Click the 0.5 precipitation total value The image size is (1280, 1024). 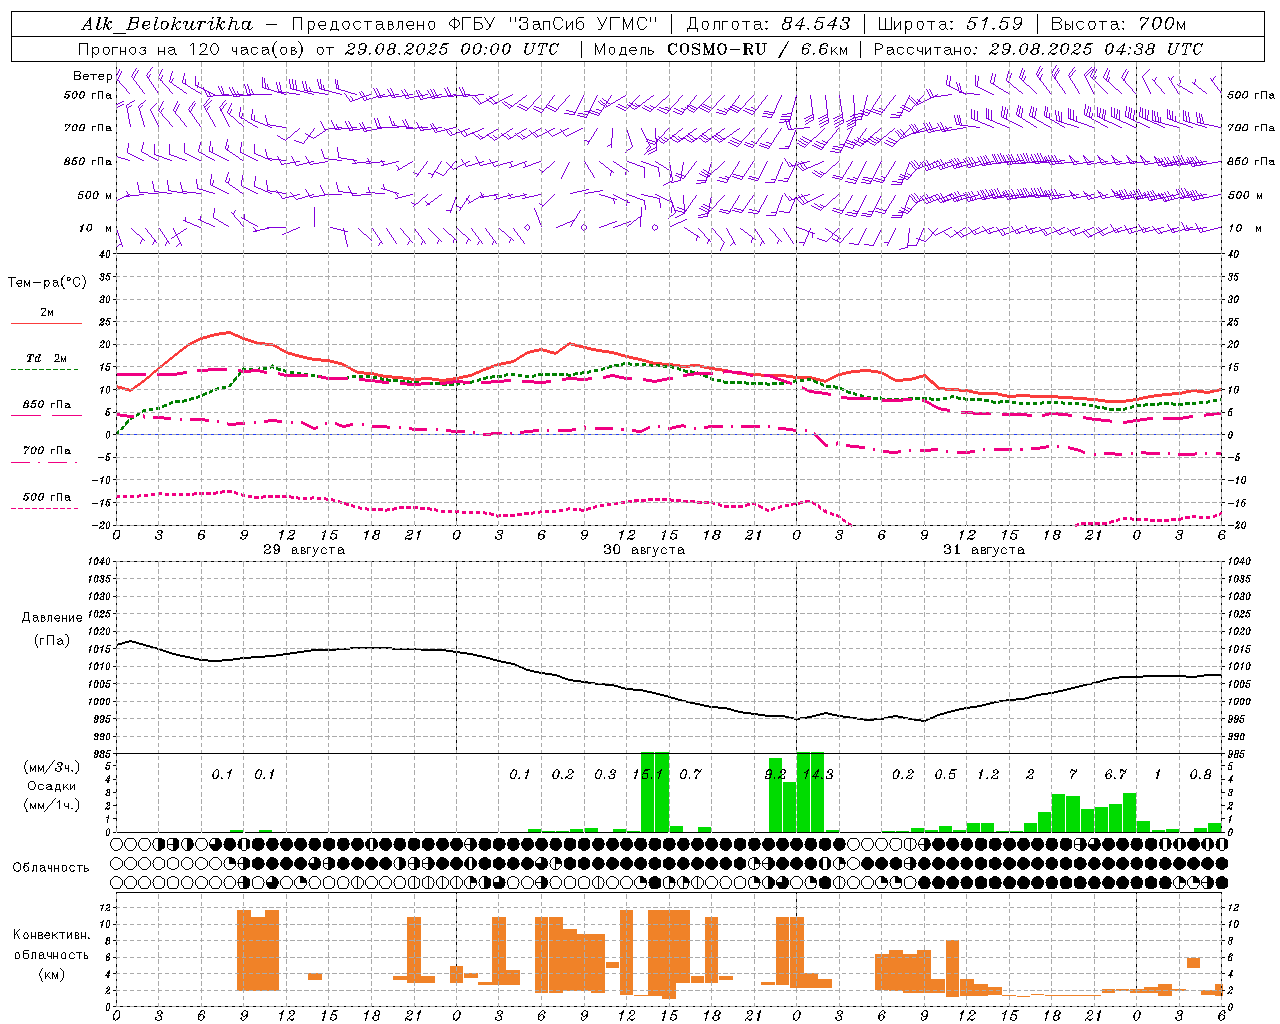(945, 774)
